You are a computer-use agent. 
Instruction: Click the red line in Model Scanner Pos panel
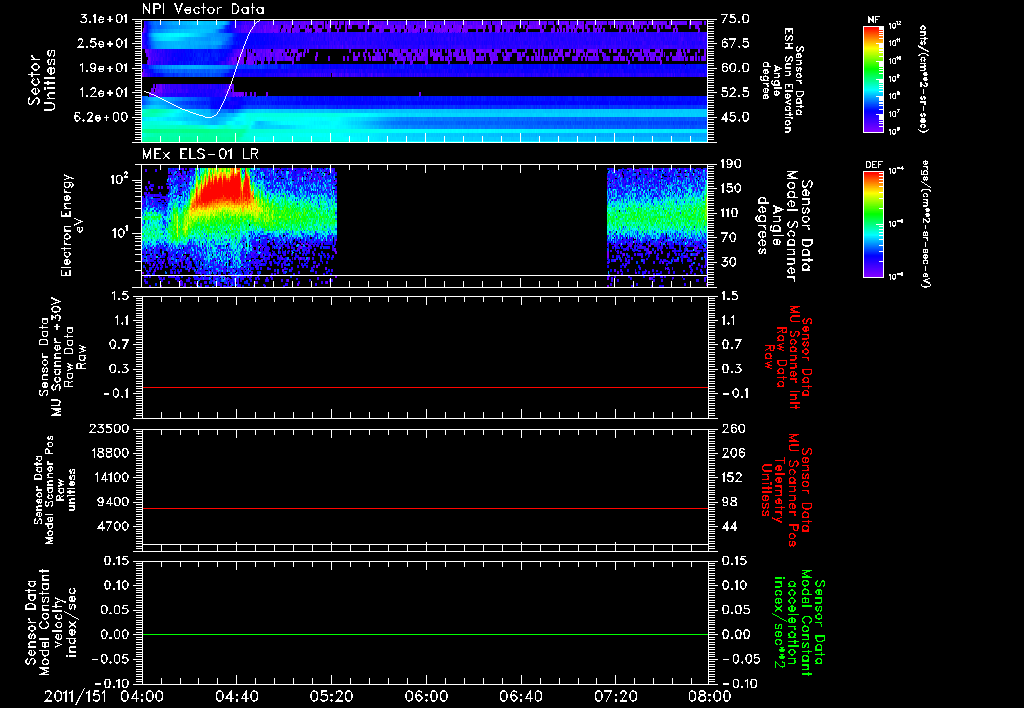(x=424, y=508)
